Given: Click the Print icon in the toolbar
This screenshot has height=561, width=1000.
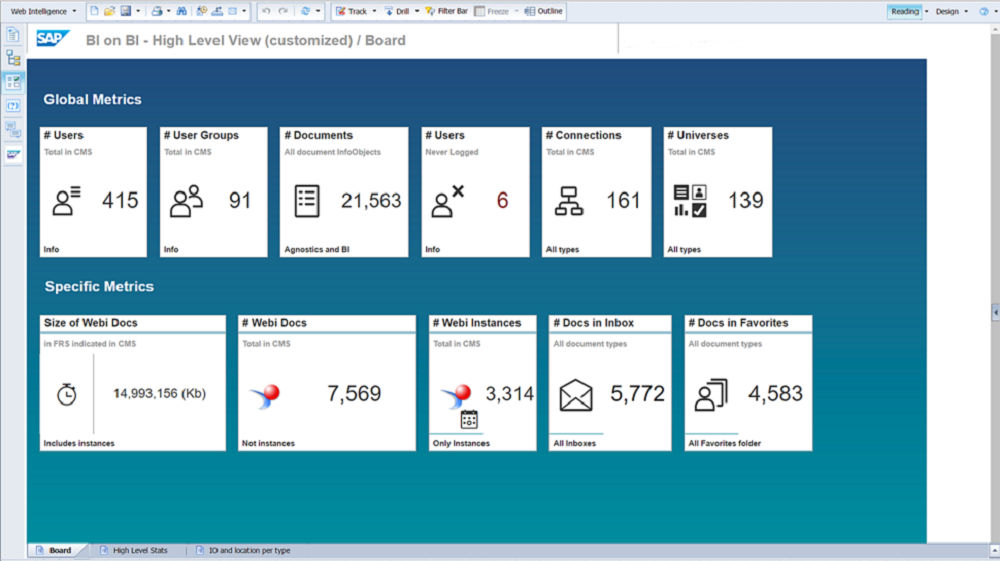Looking at the screenshot, I should [157, 11].
